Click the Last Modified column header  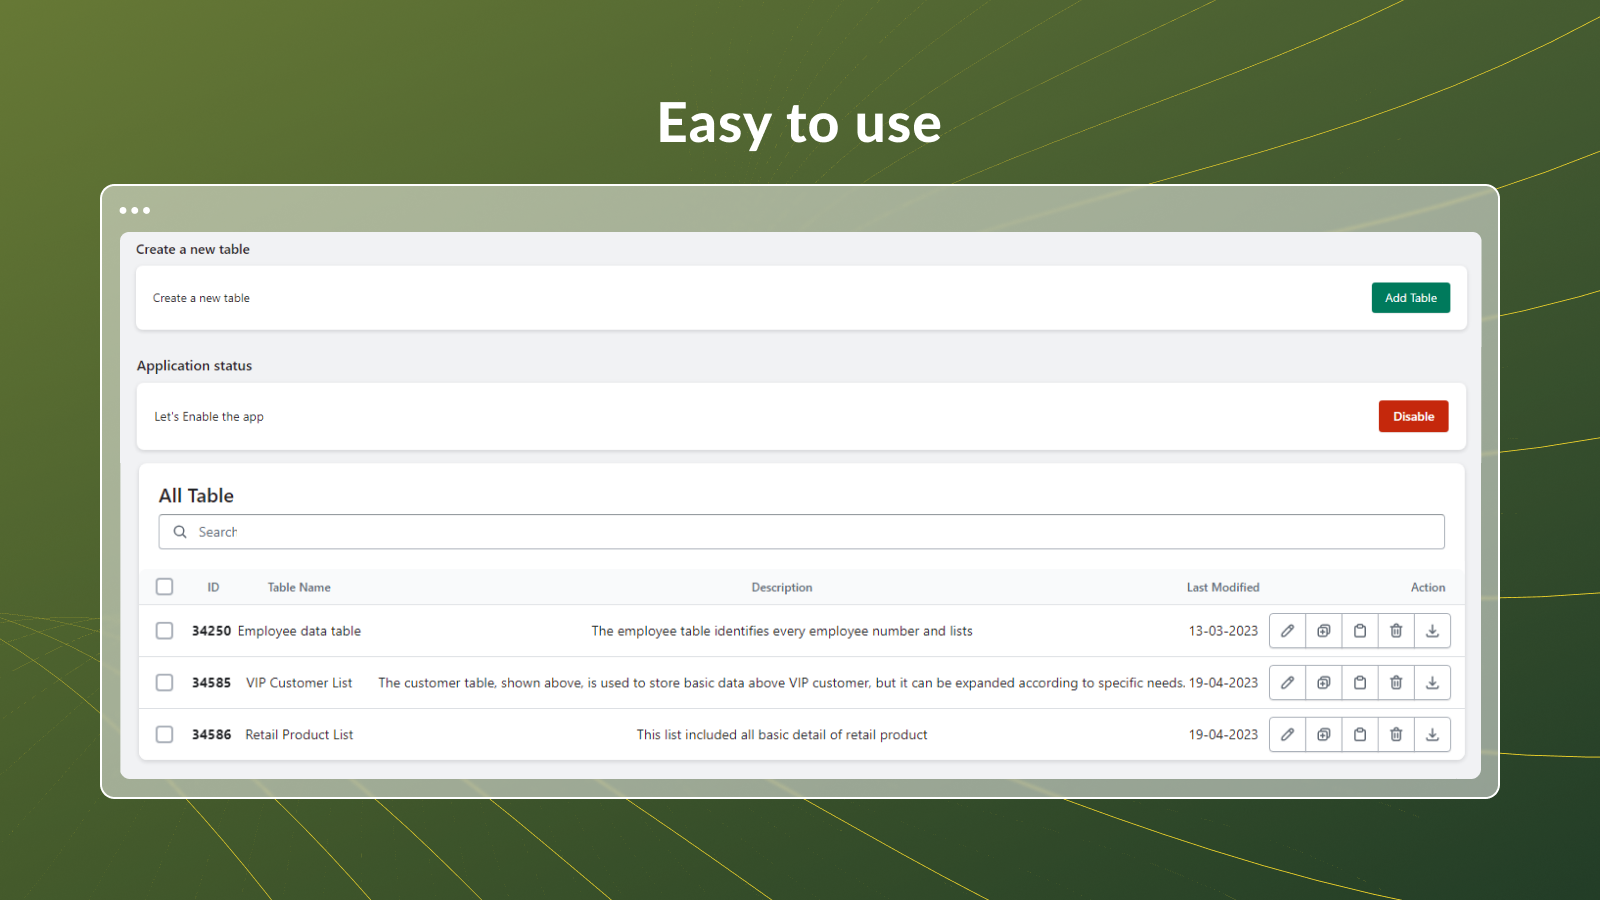[1222, 588]
